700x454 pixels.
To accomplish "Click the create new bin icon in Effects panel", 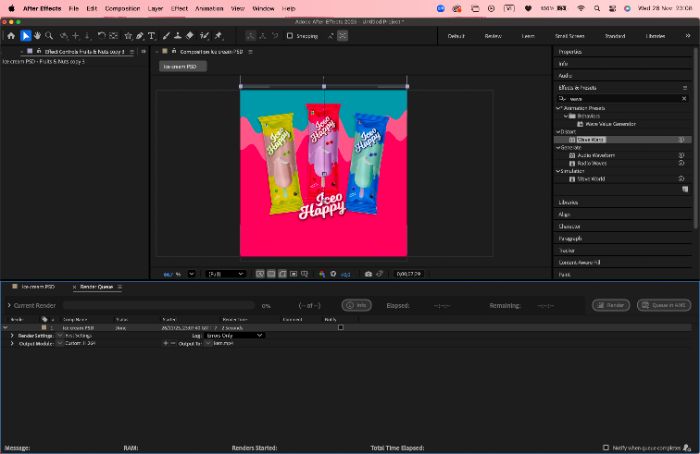I will 685,189.
